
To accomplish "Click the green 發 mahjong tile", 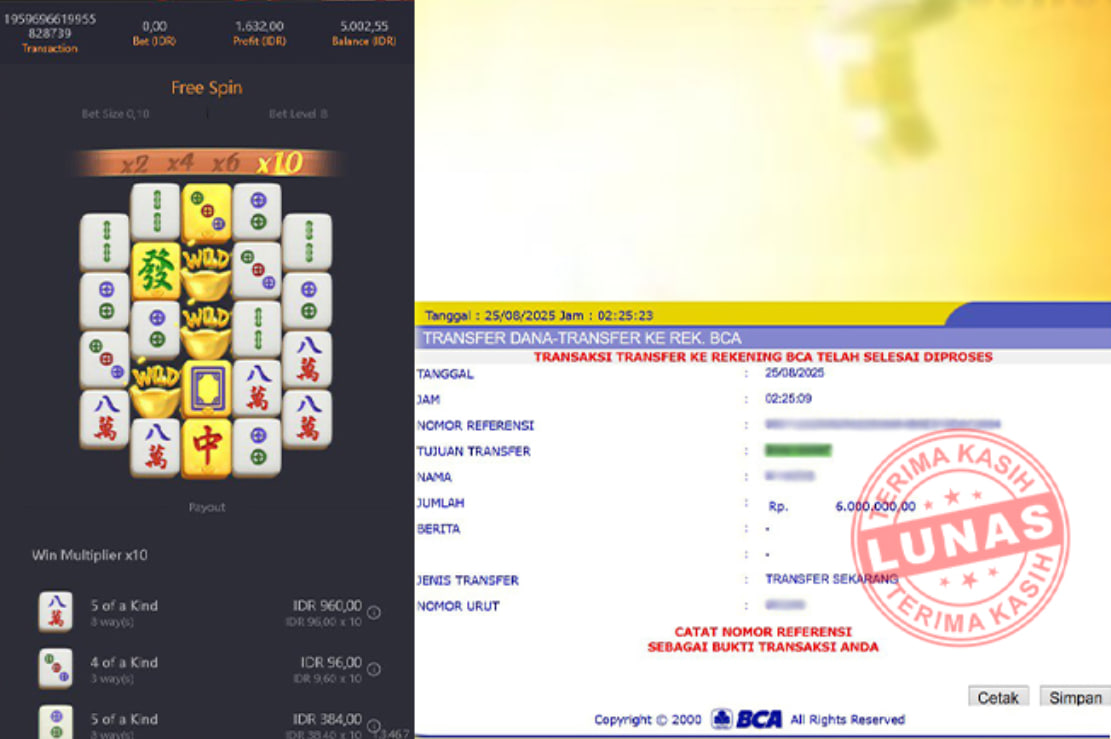I will pyautogui.click(x=156, y=271).
